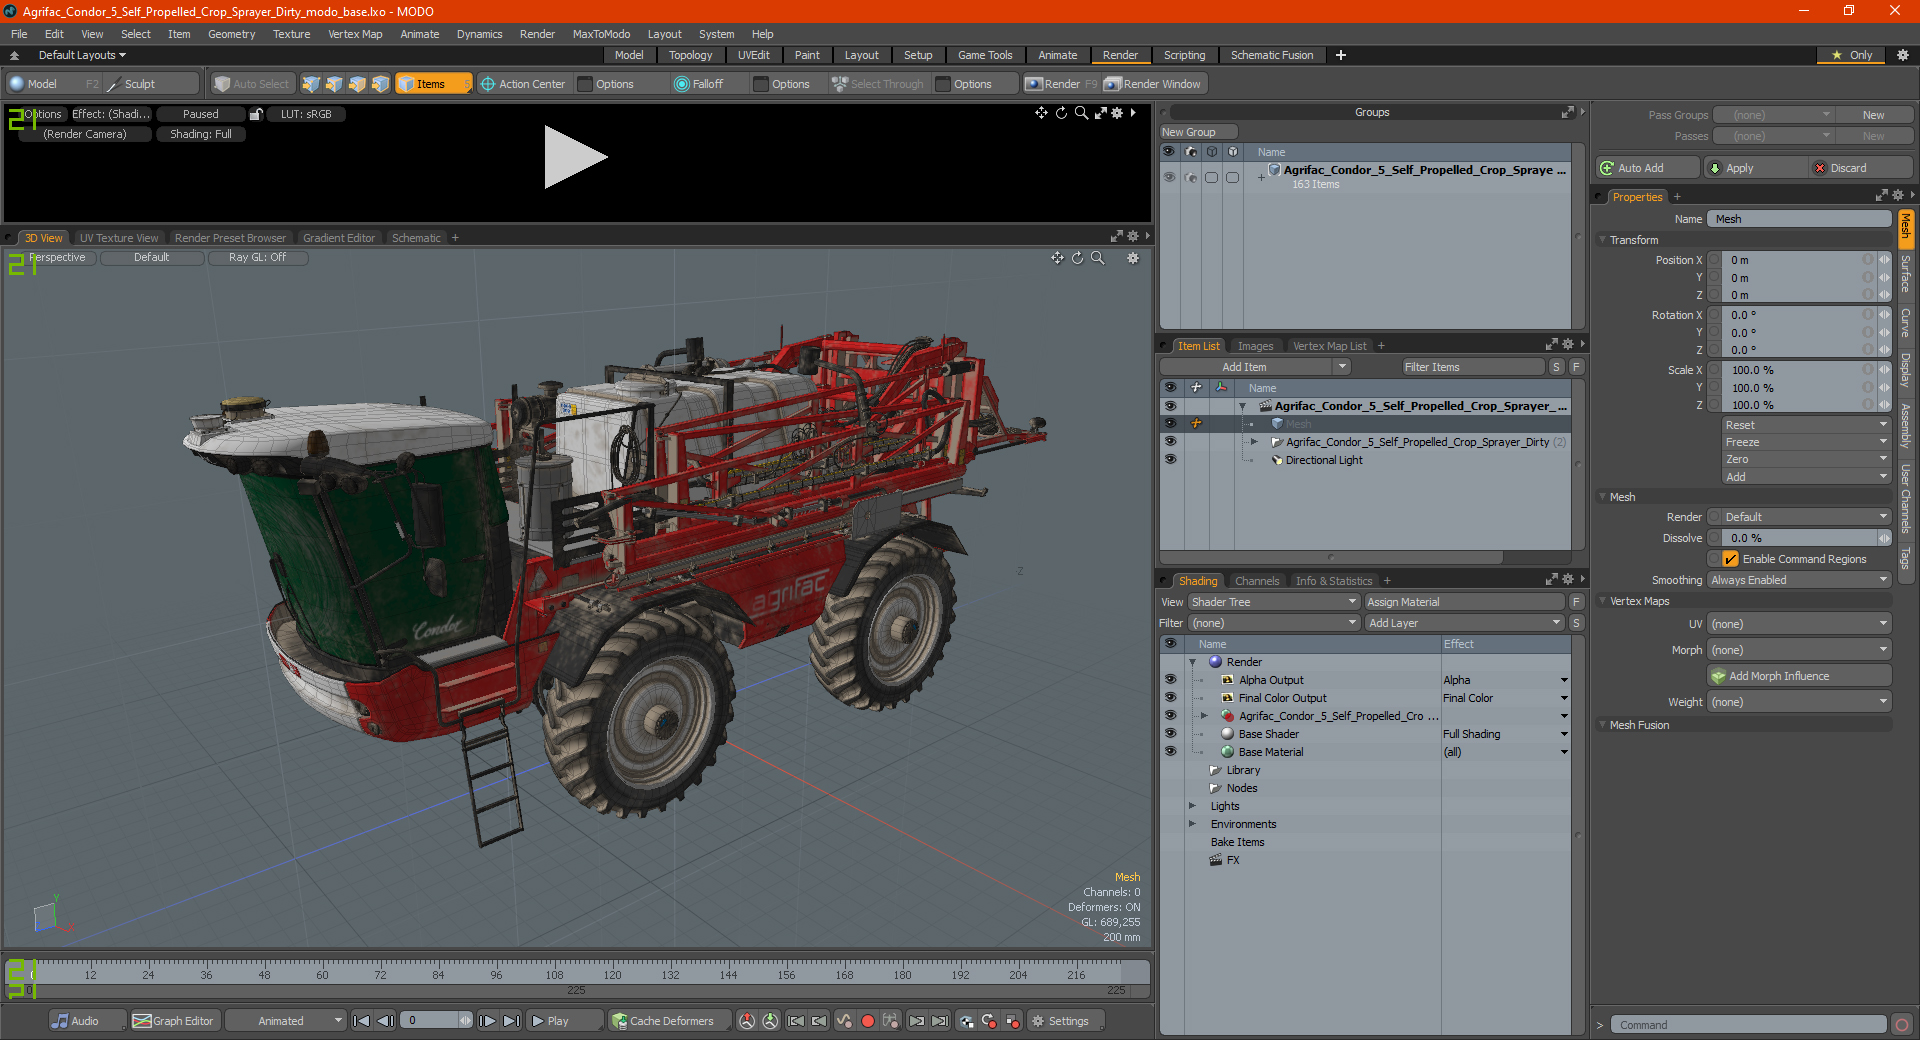This screenshot has height=1040, width=1920.
Task: Click the Freeze transform button
Action: pyautogui.click(x=1806, y=442)
